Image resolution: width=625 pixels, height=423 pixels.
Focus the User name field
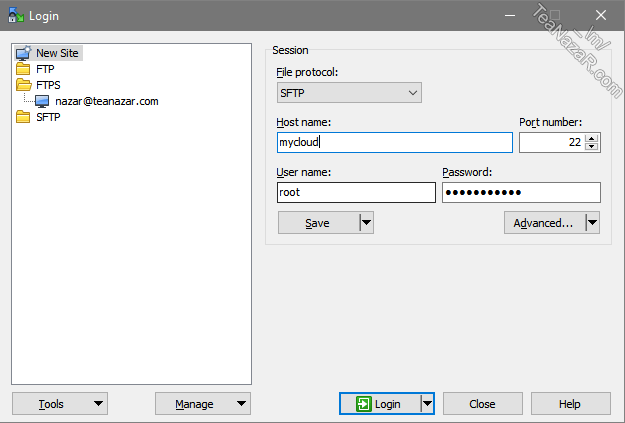pos(356,193)
